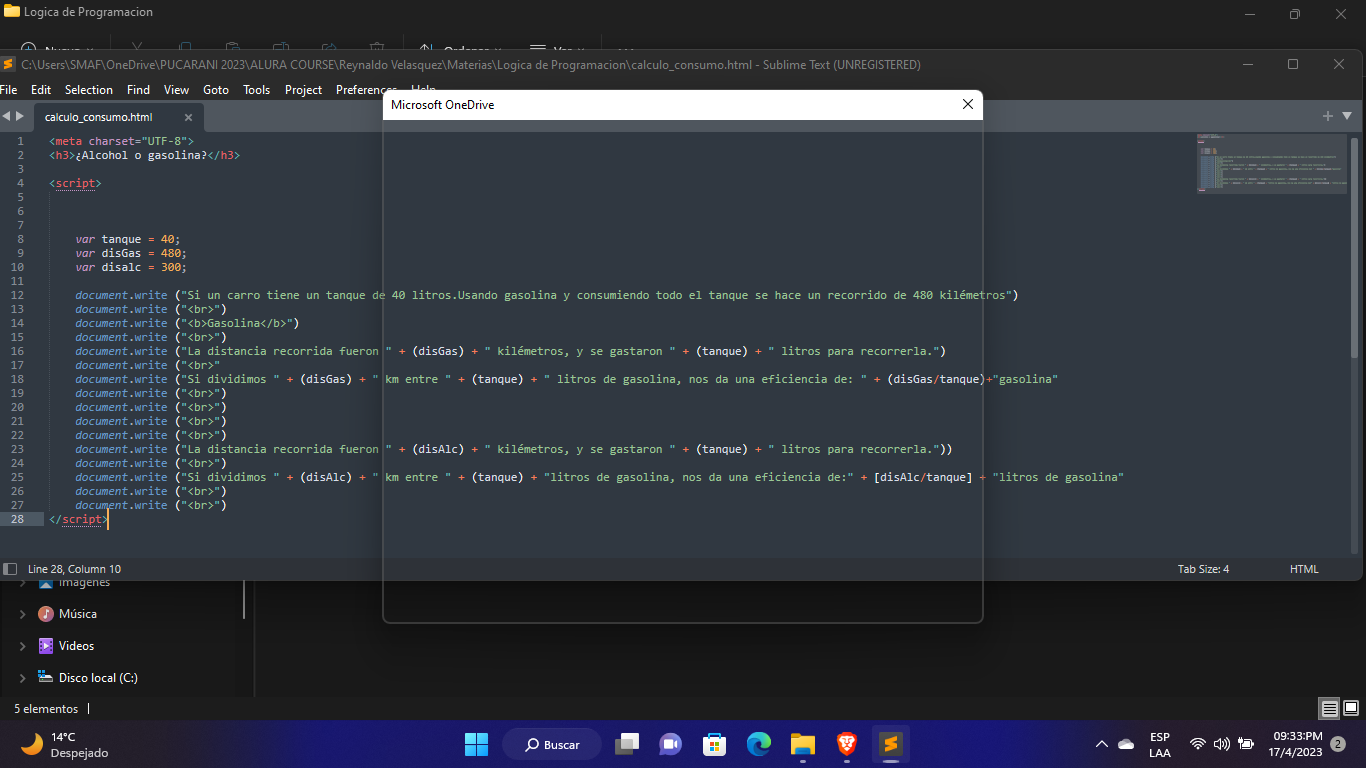This screenshot has width=1366, height=768.
Task: Open Videos in Explorer navigation pane
Action: tap(66, 646)
